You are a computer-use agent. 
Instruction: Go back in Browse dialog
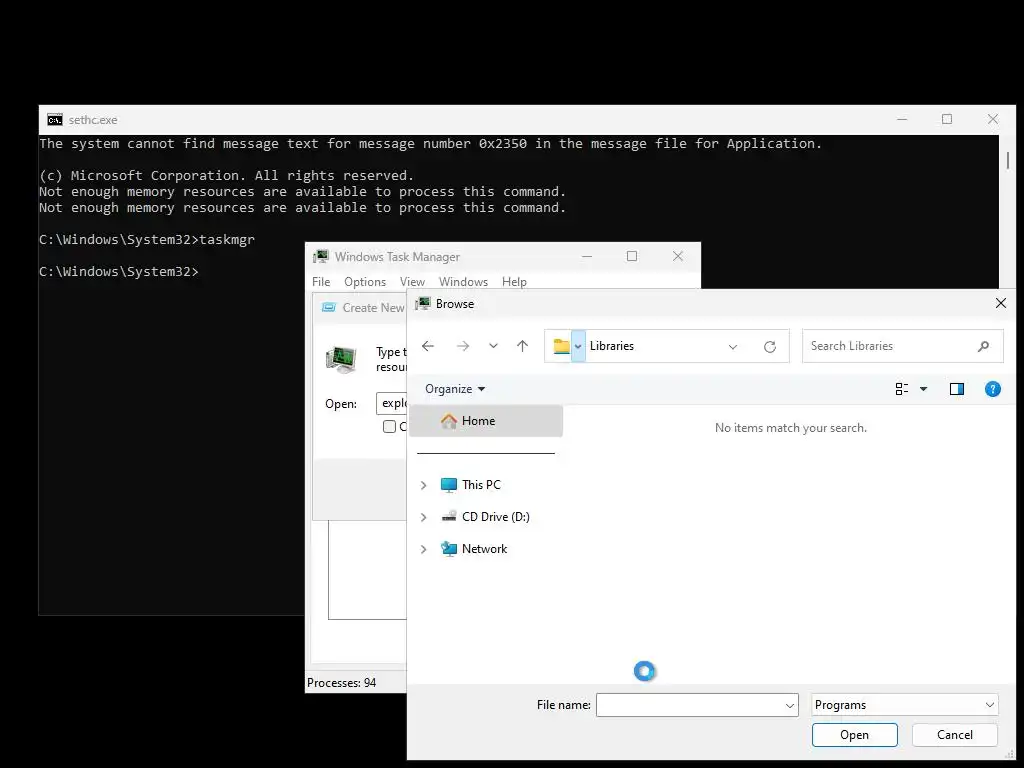(428, 346)
